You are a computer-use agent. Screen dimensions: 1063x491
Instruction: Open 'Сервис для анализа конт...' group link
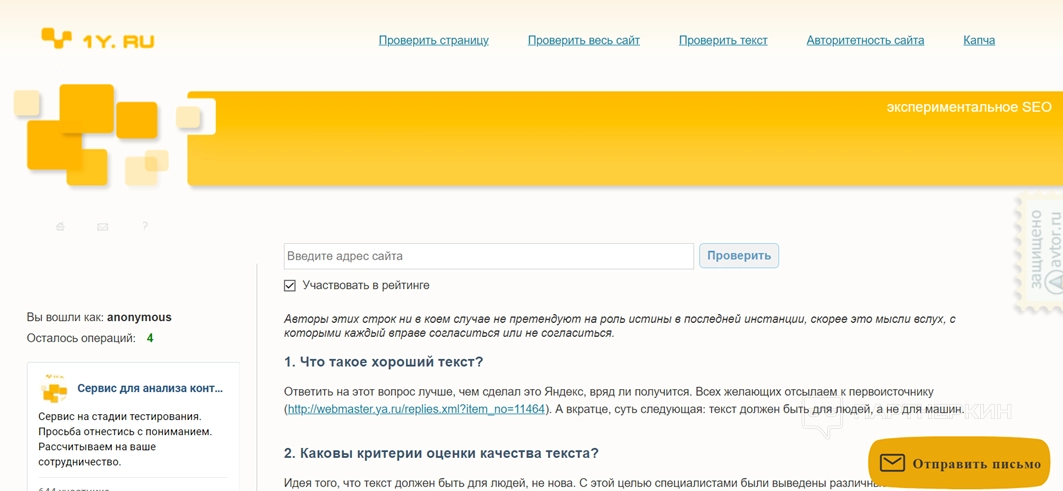click(150, 388)
